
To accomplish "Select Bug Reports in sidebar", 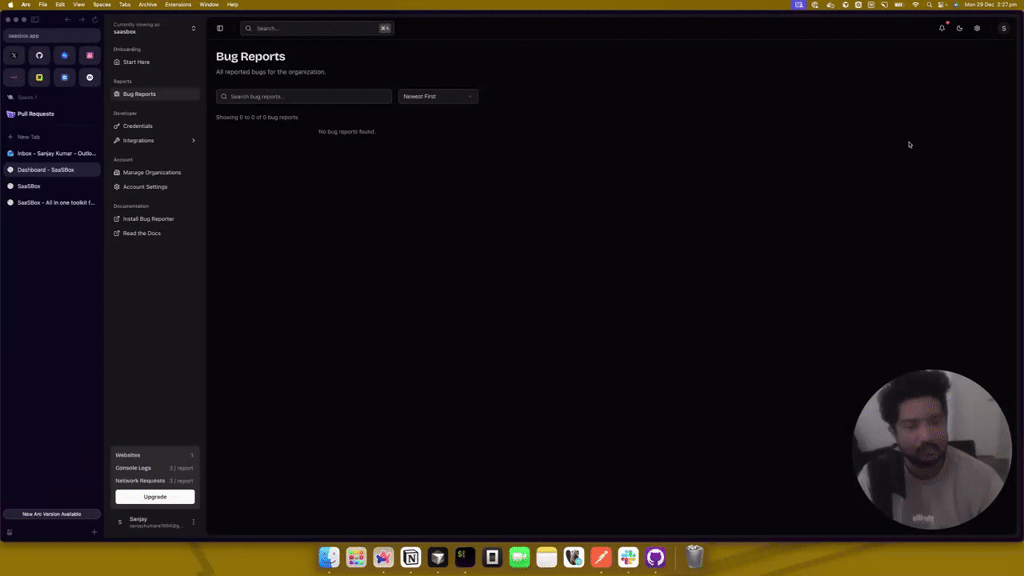I will (155, 94).
